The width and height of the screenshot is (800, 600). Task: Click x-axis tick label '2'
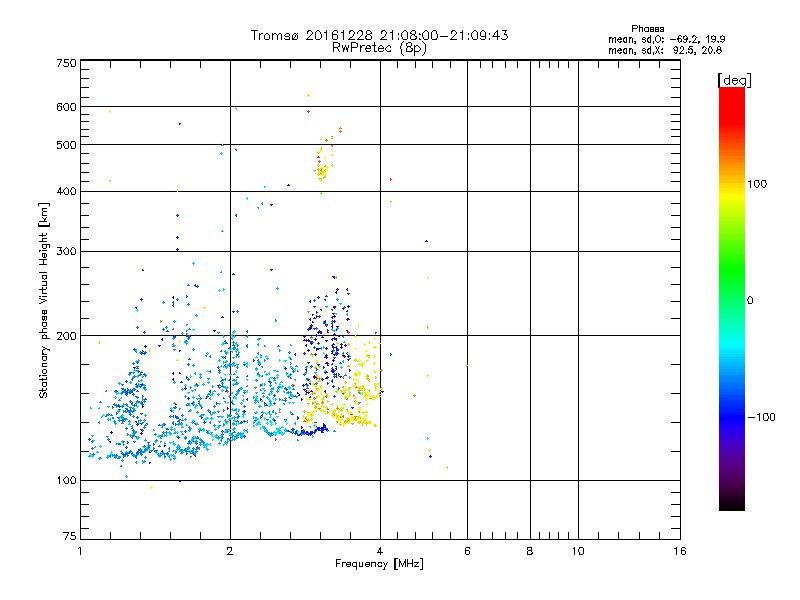tap(230, 551)
